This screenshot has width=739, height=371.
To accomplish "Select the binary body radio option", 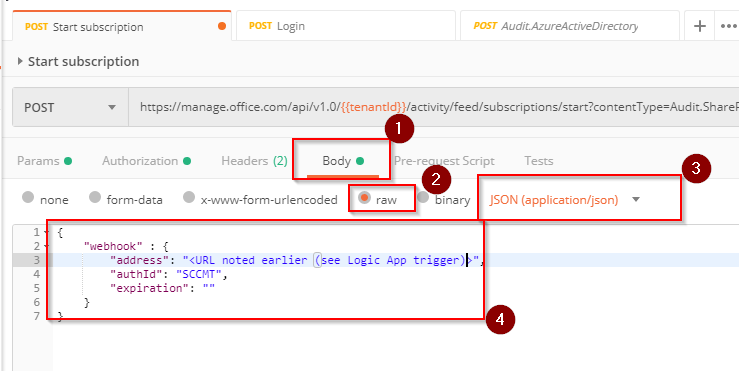I will [423, 198].
